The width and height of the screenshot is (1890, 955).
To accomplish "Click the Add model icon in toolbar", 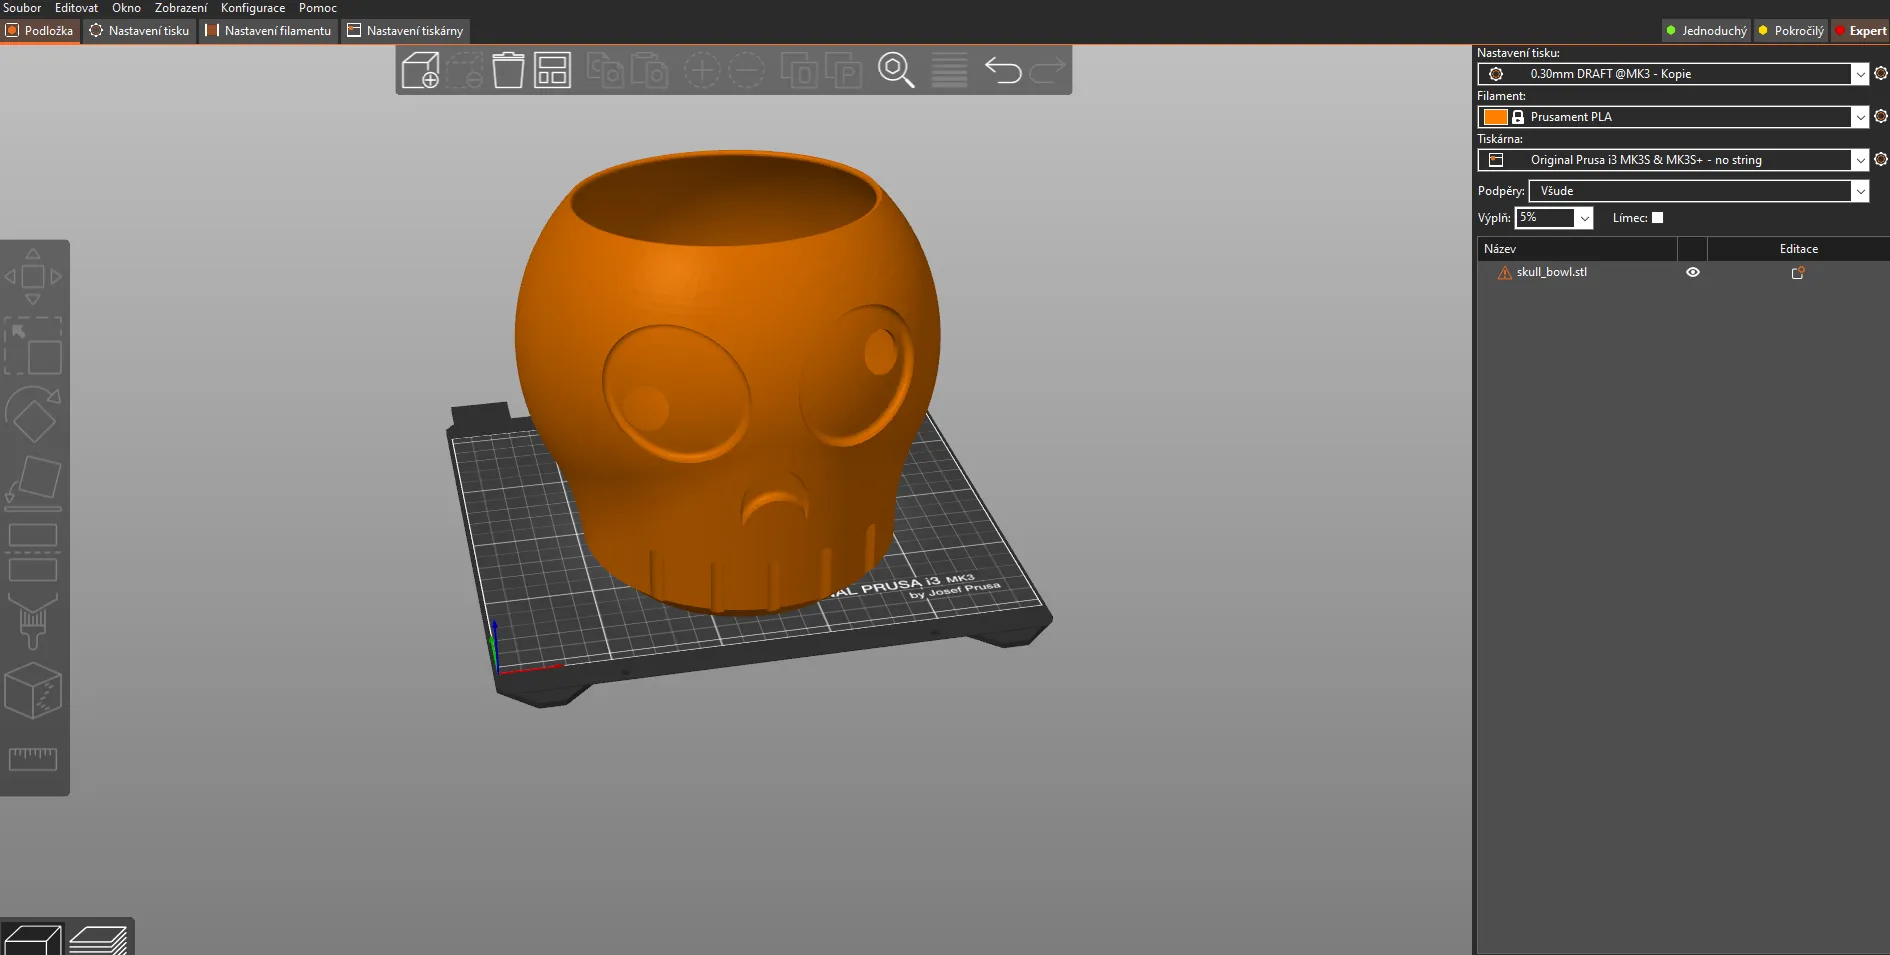I will (x=420, y=71).
